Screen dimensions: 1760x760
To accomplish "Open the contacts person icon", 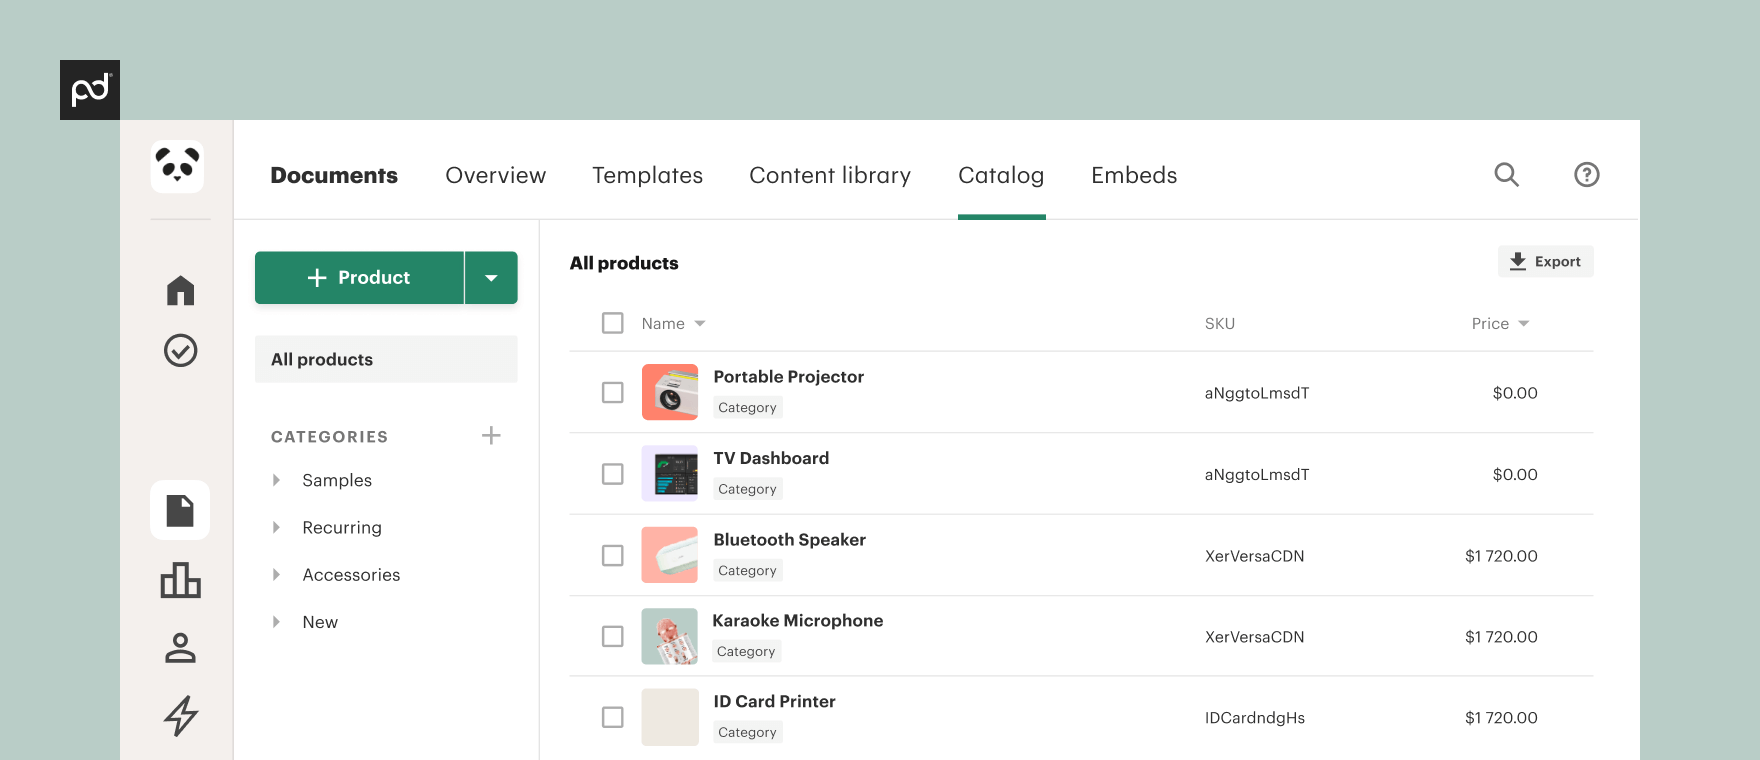I will click(x=180, y=648).
